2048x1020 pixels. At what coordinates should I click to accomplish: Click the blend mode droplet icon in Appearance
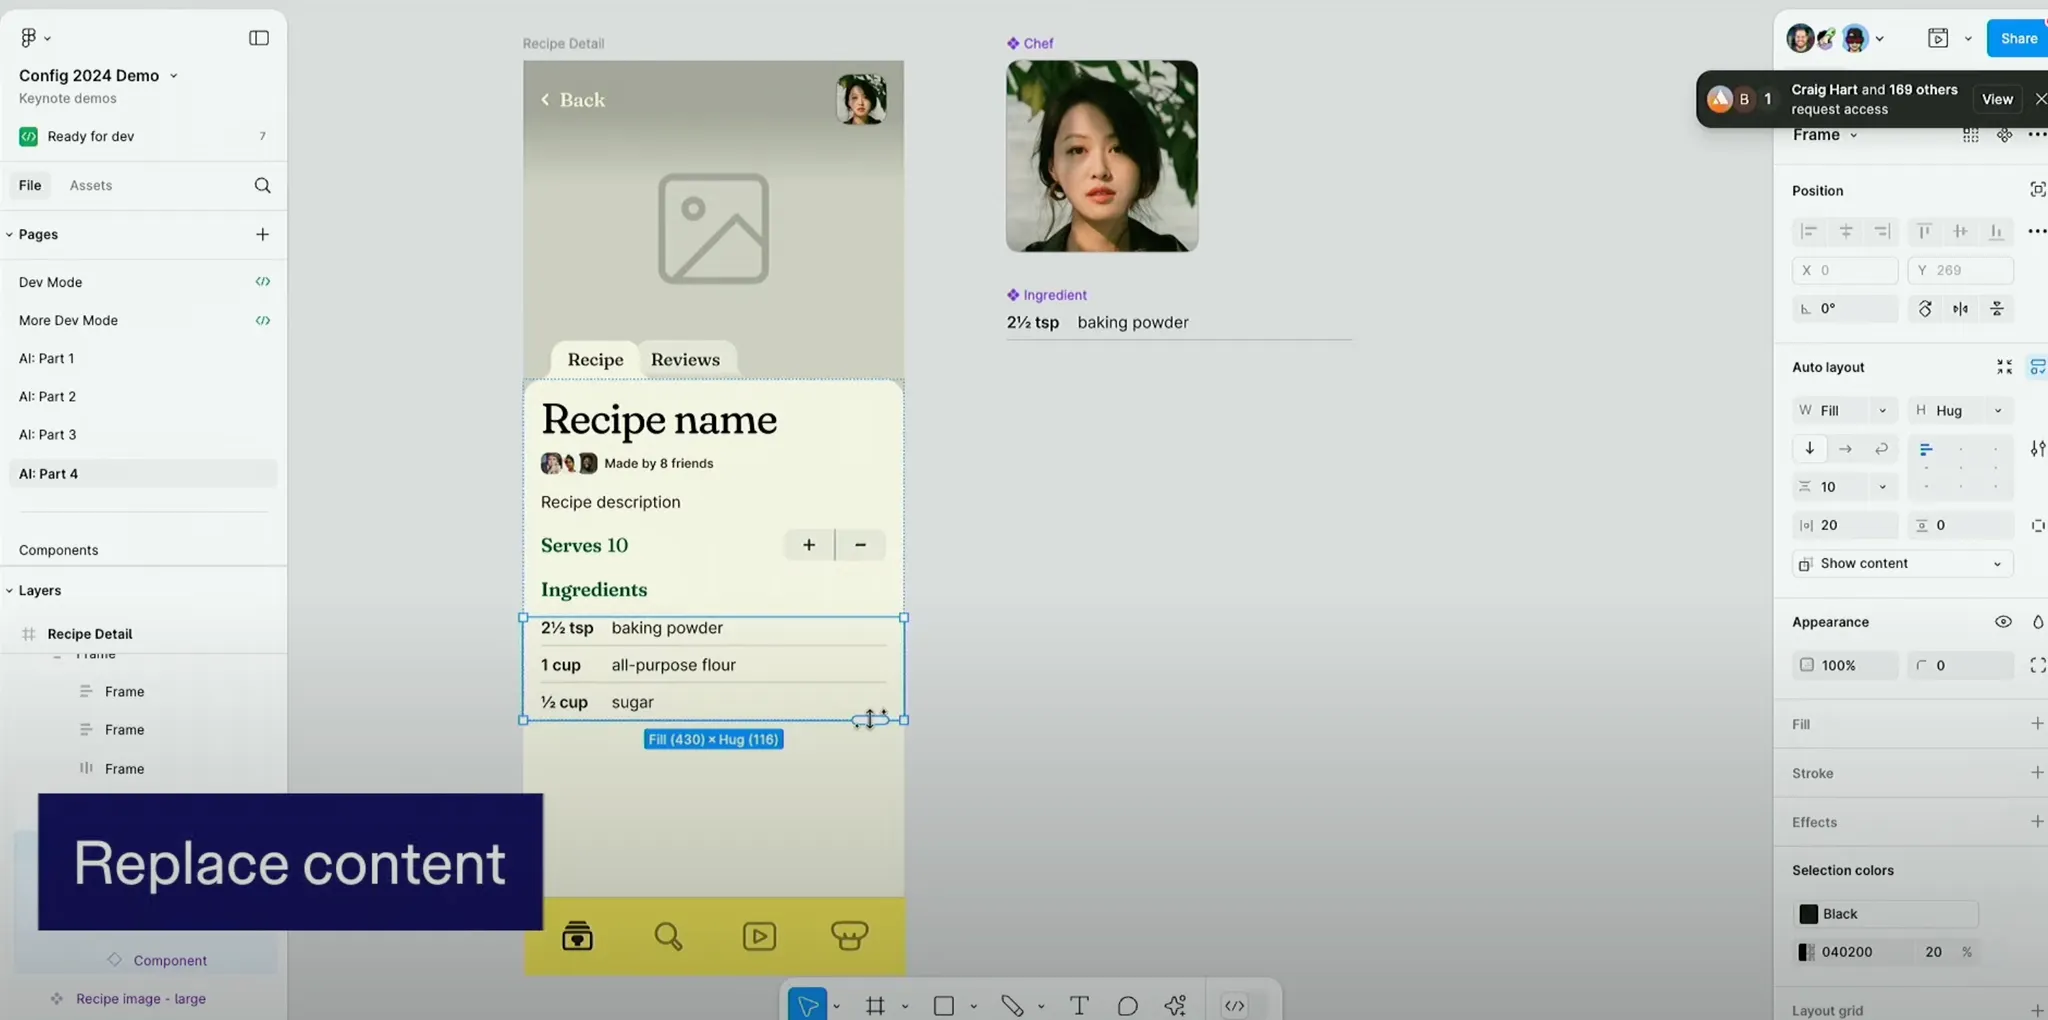(2038, 622)
